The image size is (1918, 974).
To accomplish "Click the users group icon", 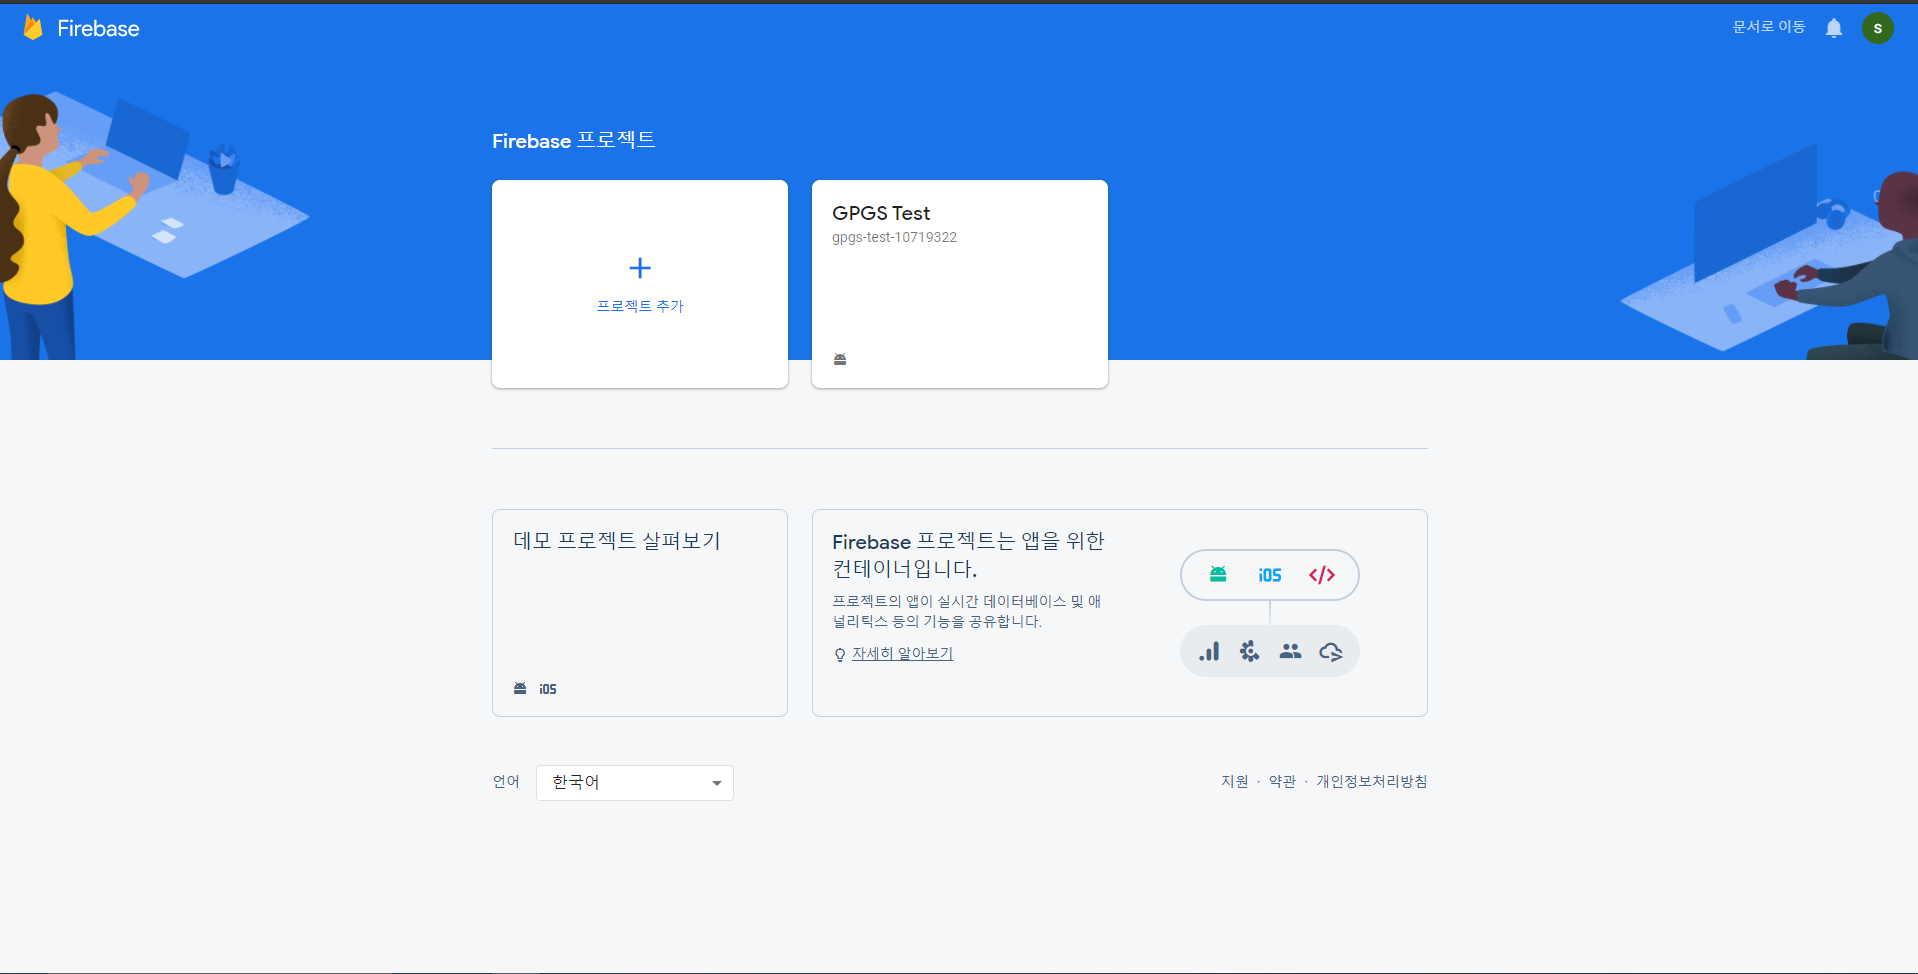I will pos(1290,651).
